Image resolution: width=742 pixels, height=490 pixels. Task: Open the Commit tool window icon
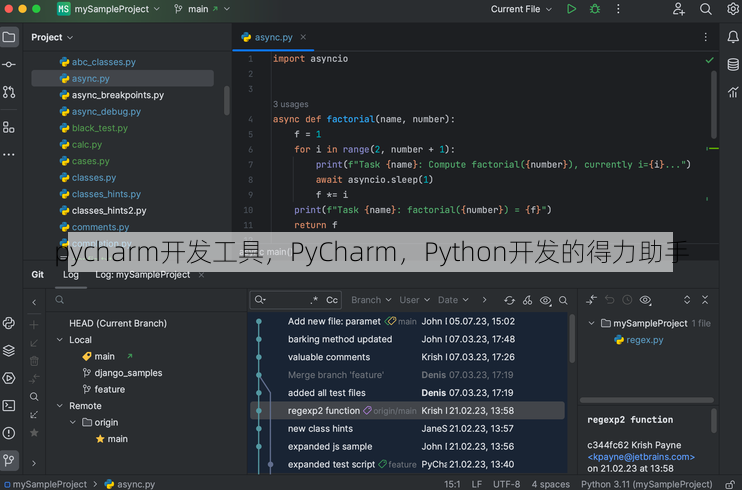[x=9, y=64]
